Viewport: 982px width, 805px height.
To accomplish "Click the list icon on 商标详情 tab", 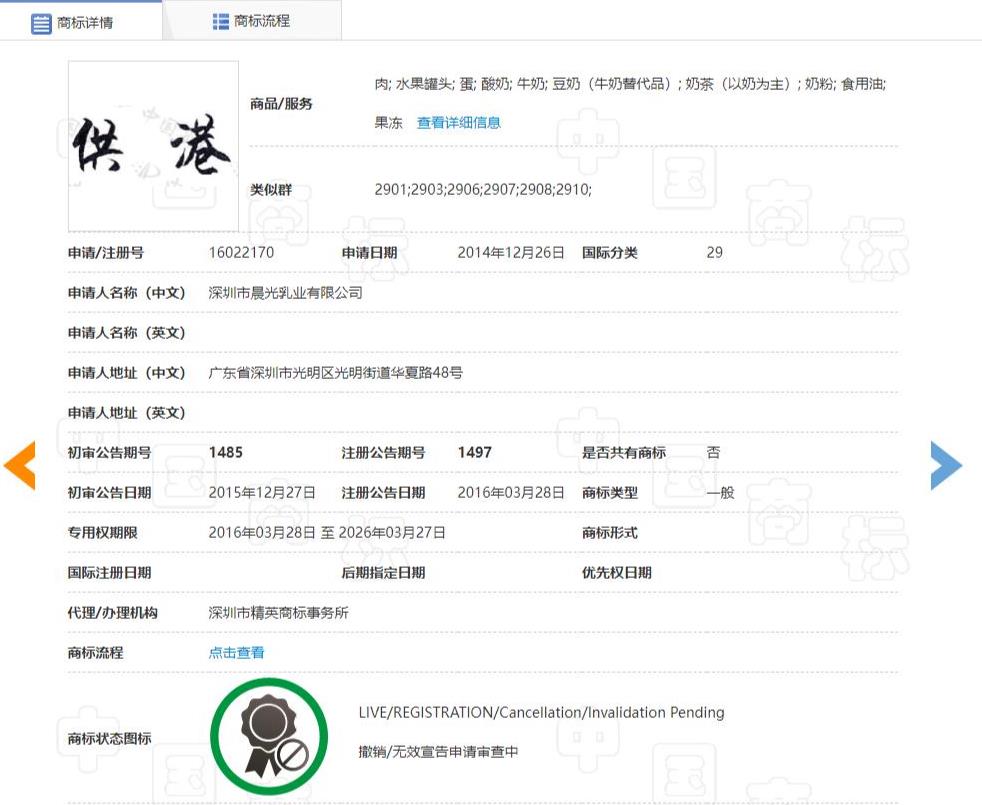I will [41, 23].
